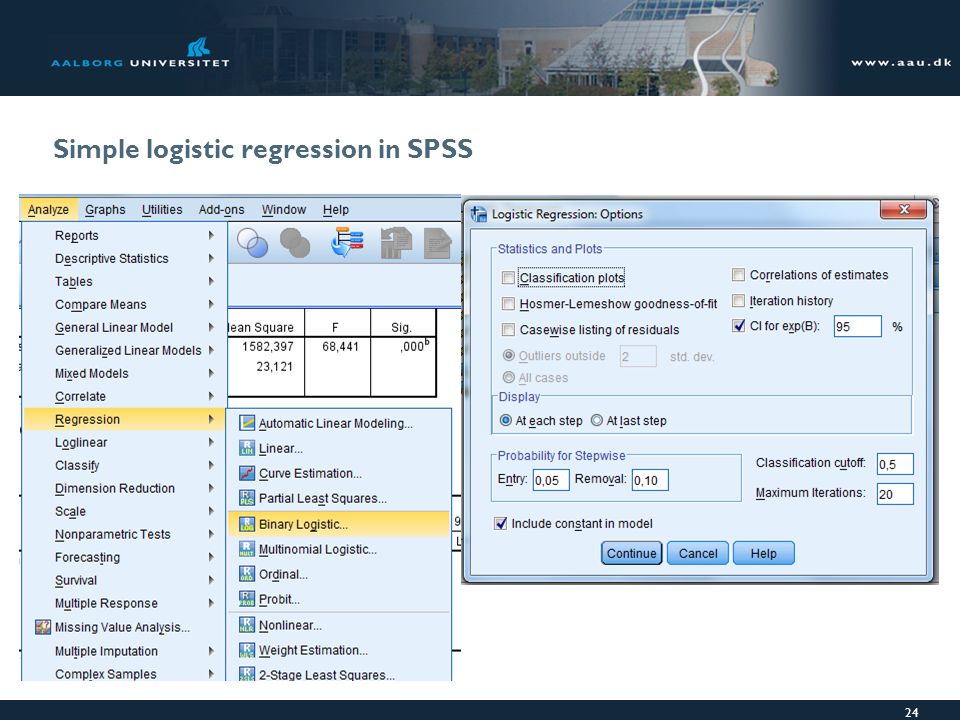The width and height of the screenshot is (960, 720).
Task: Click the stepwise Entry probability field
Action: click(x=551, y=480)
